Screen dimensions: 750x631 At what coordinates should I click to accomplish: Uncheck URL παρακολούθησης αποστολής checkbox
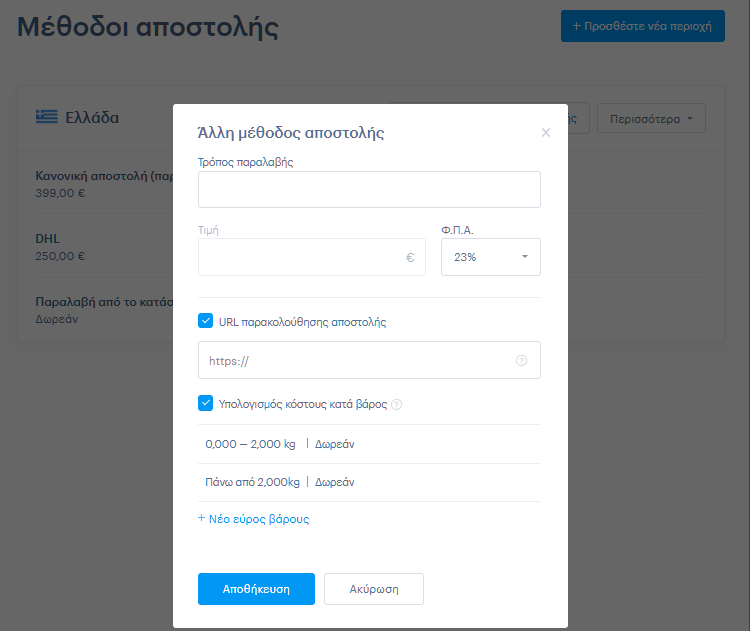(x=206, y=321)
